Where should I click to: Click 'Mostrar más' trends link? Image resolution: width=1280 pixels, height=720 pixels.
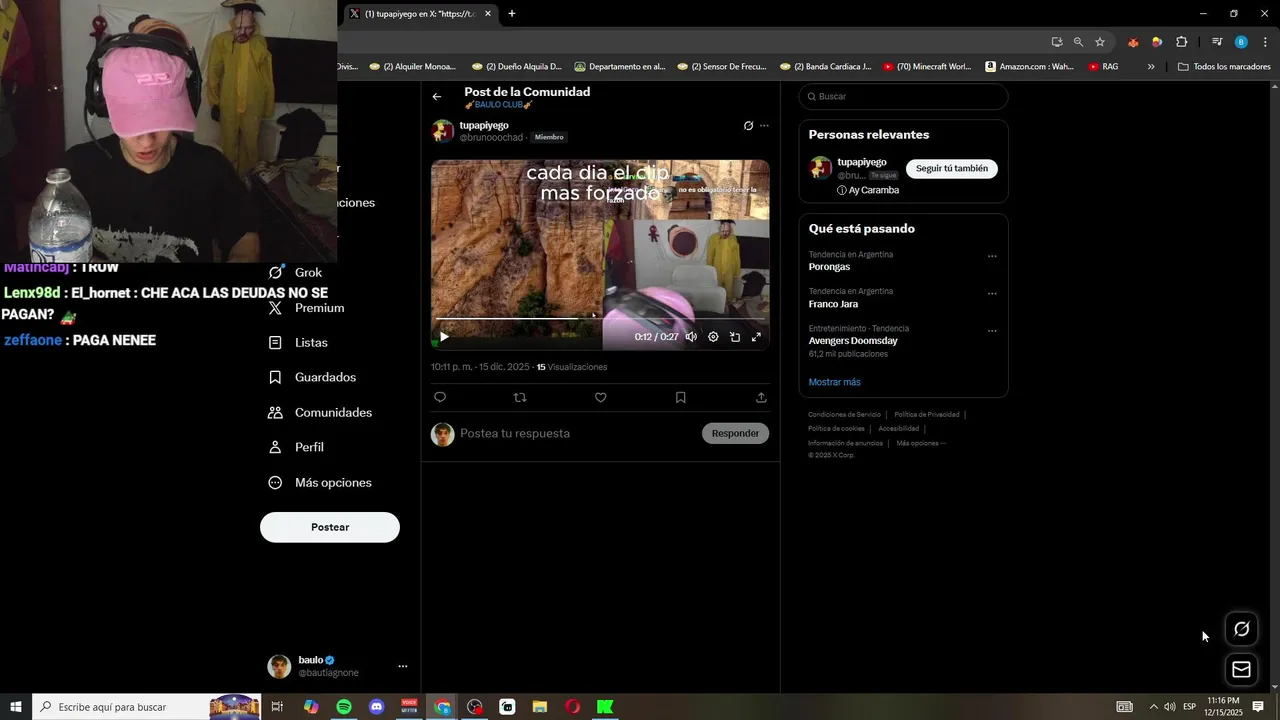point(834,382)
